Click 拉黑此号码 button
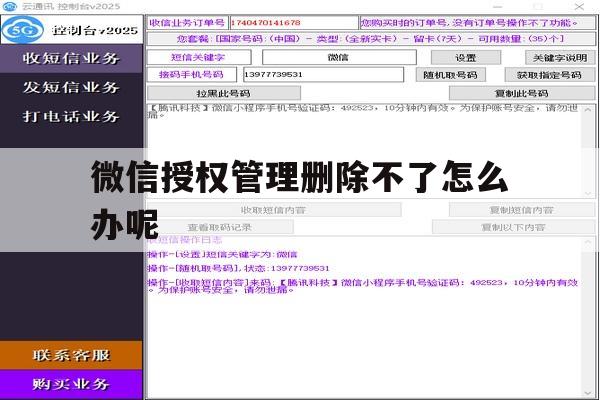600x400 pixels. [224, 93]
